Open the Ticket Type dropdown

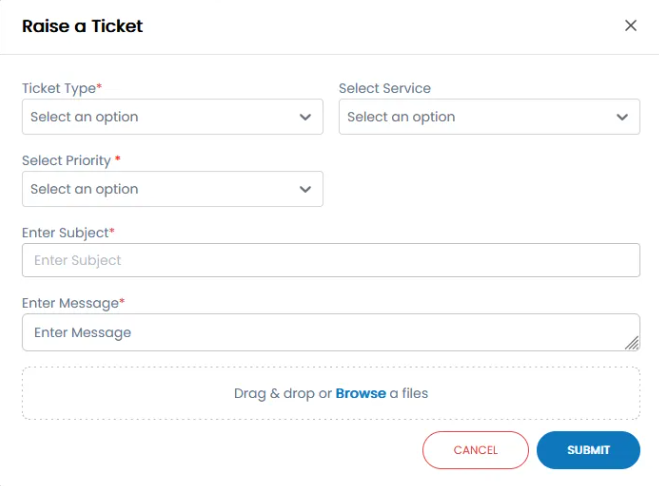pos(160,117)
